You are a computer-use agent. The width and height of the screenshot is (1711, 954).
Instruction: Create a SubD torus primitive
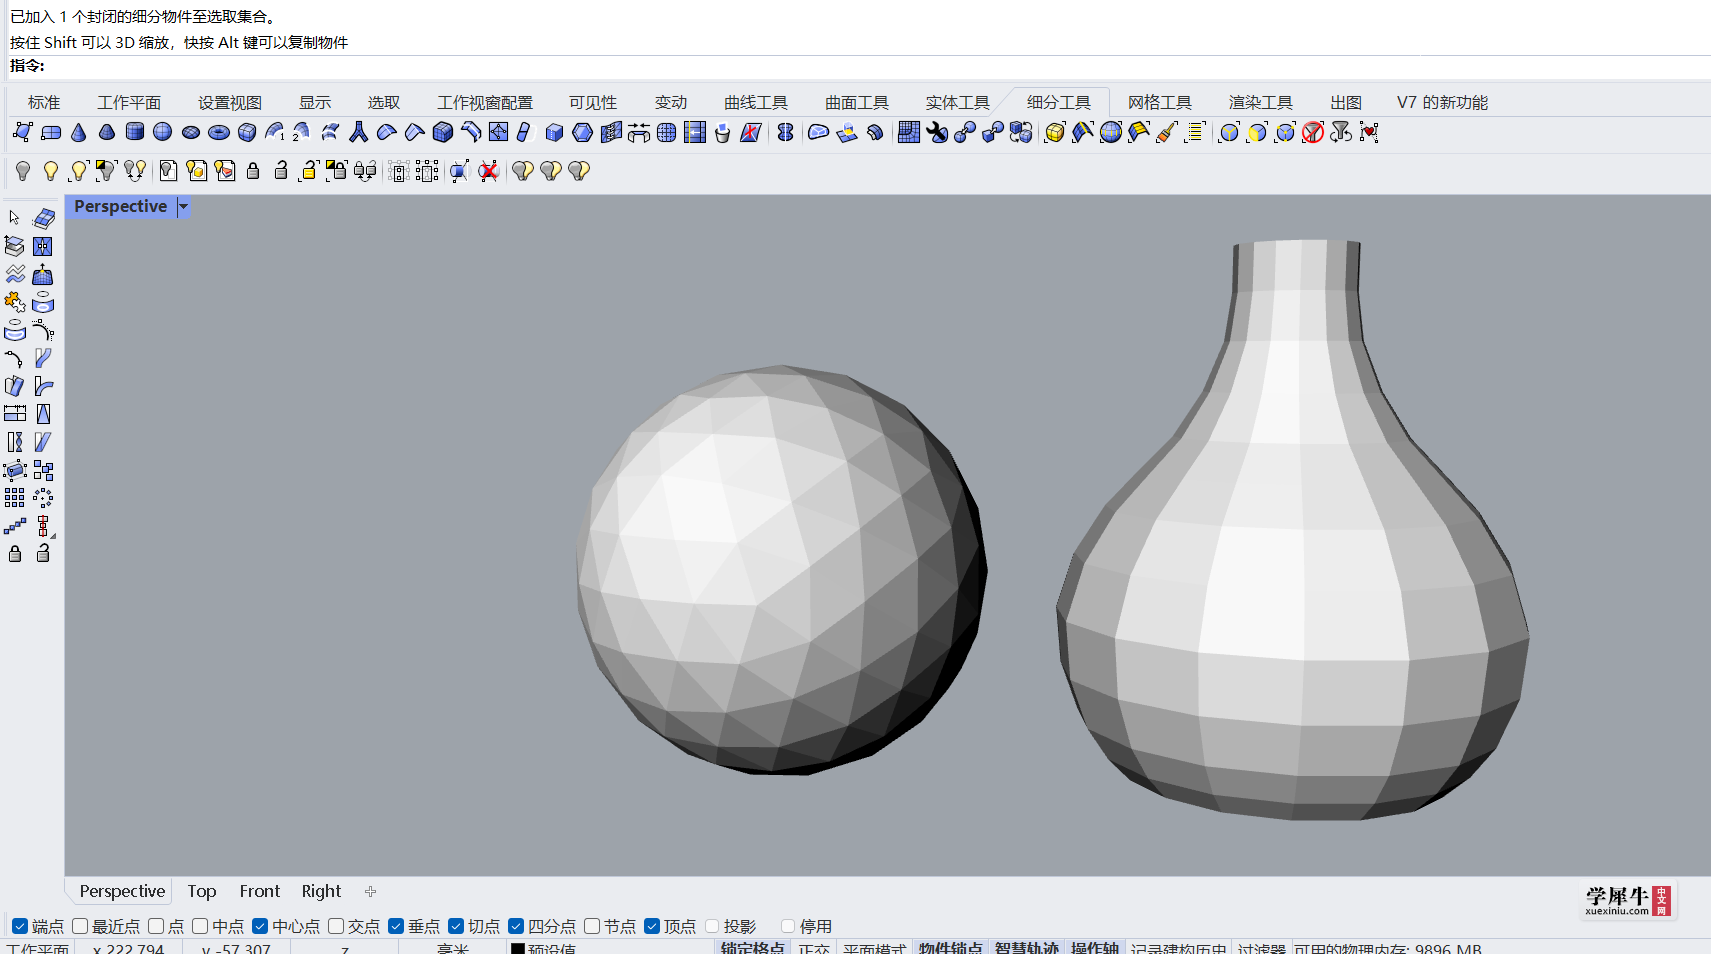click(x=219, y=132)
